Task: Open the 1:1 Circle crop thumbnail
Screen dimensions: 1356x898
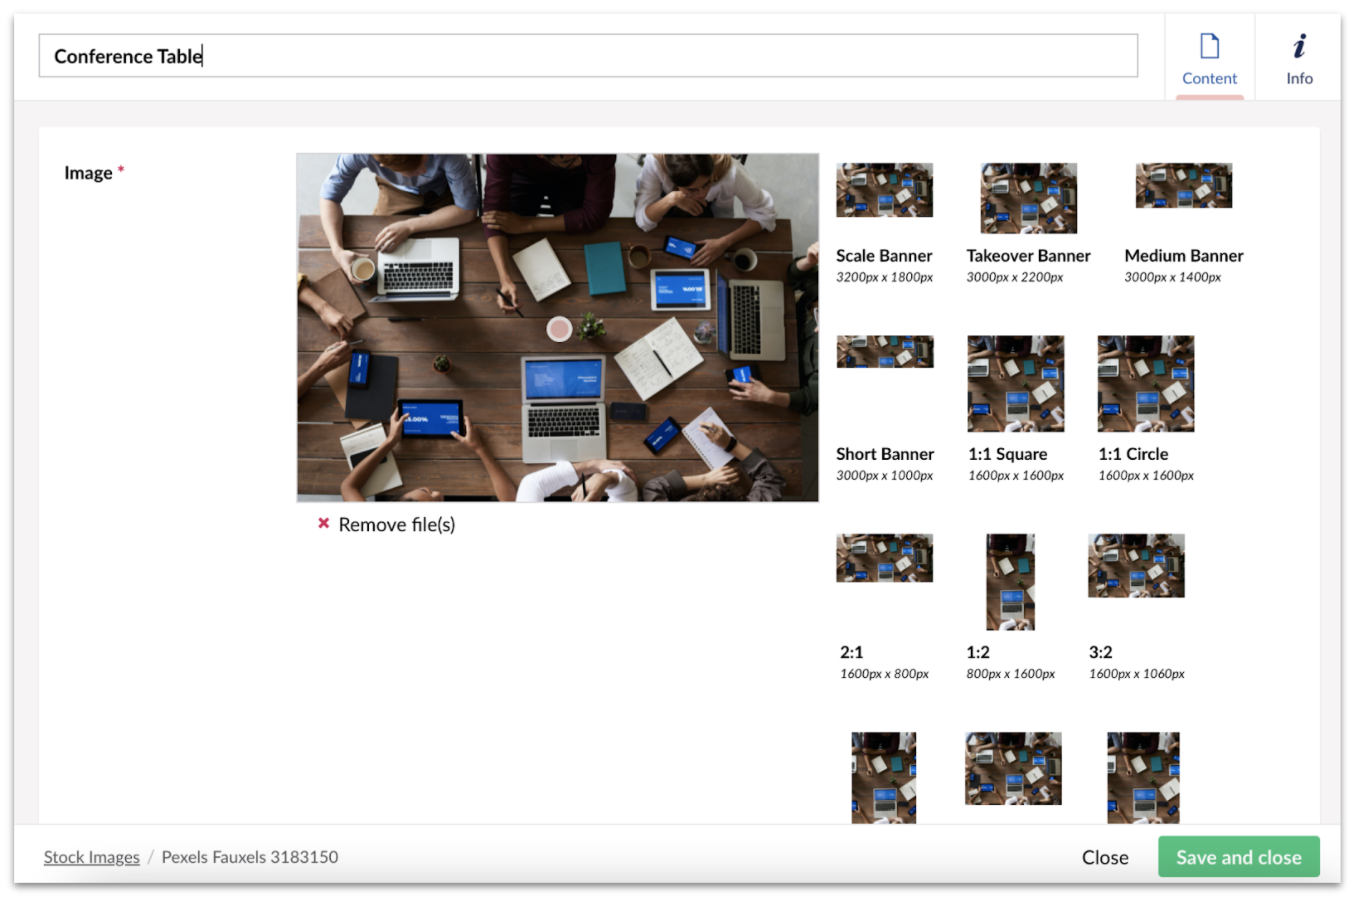Action: coord(1145,384)
